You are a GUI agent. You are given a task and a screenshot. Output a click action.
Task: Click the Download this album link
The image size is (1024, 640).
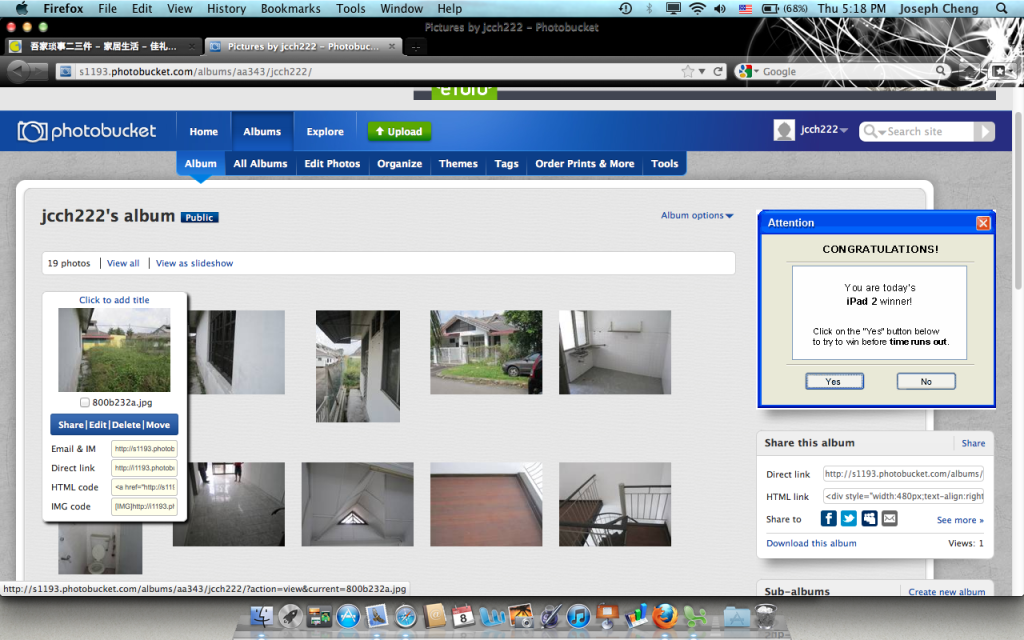(x=811, y=543)
